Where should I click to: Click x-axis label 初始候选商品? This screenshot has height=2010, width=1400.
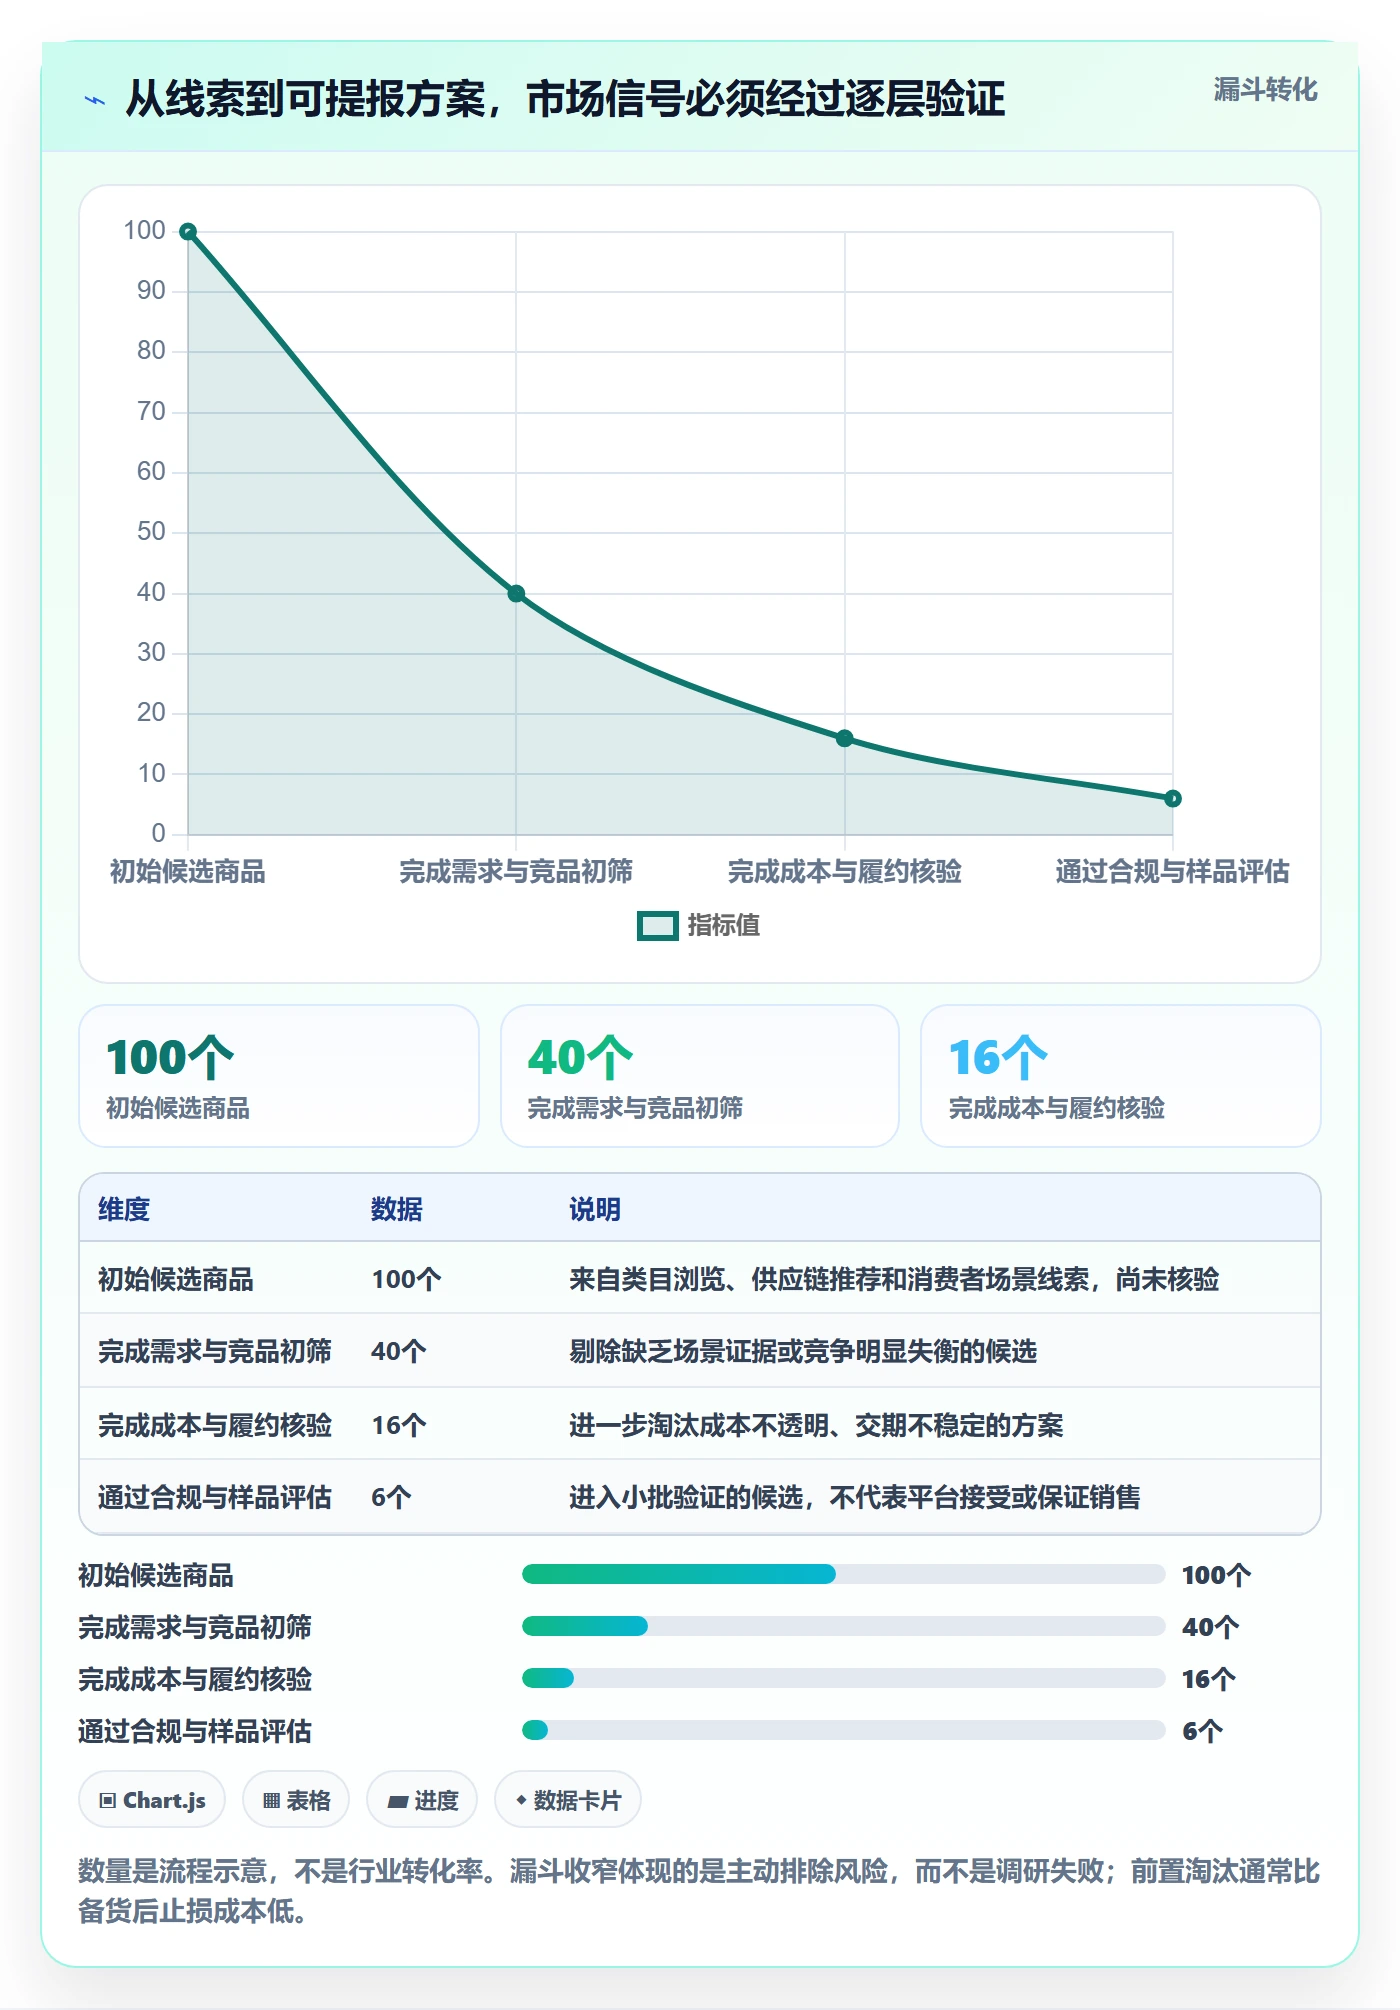[x=188, y=872]
